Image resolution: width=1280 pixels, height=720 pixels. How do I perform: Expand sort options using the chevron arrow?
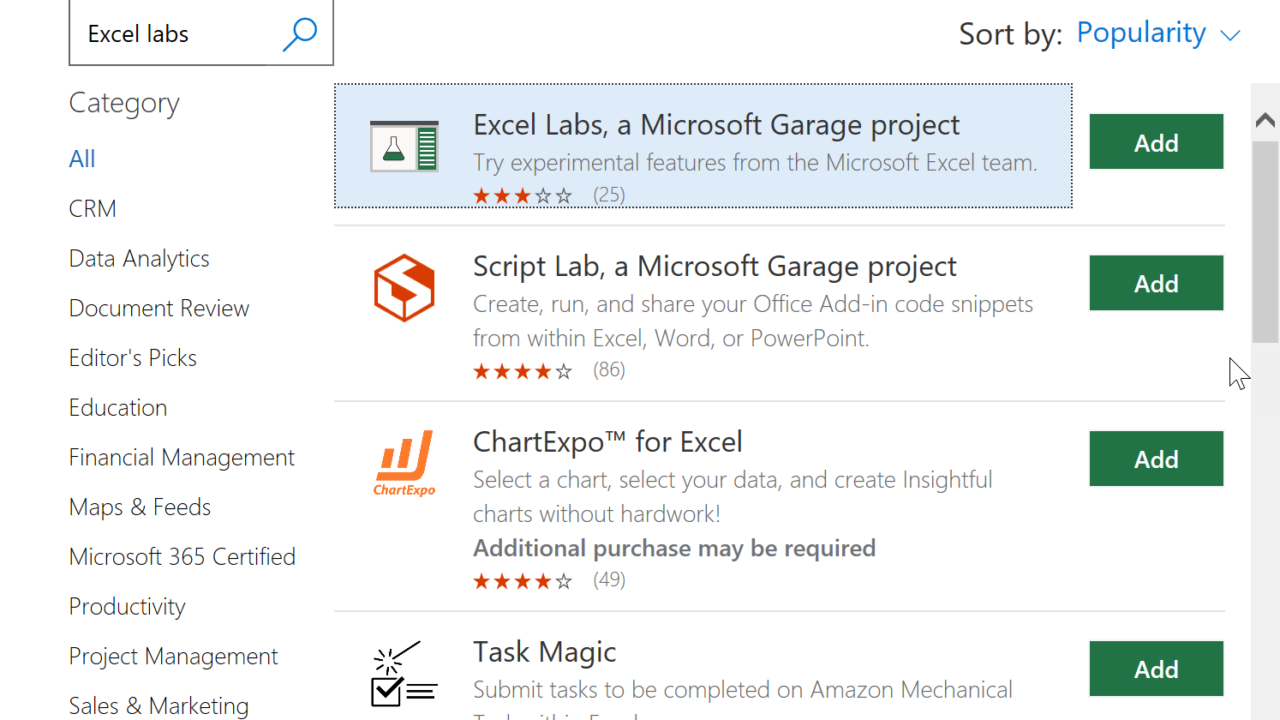(1230, 36)
